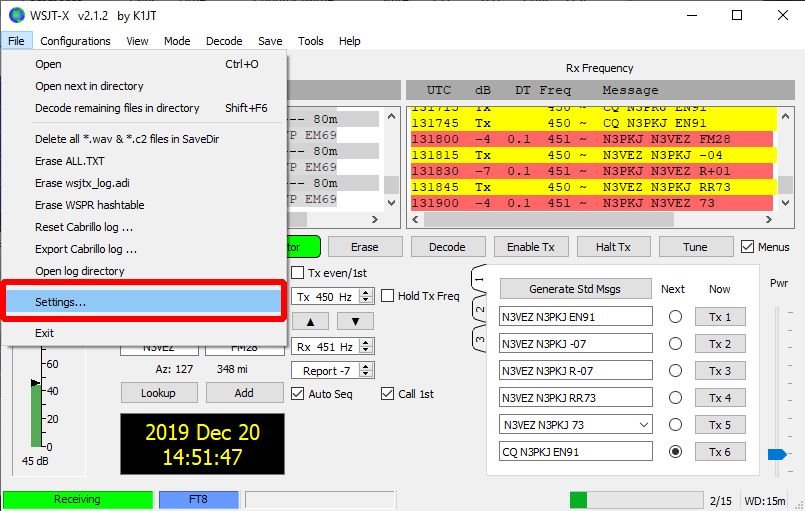The image size is (805, 511).
Task: Click the Tx 1 Now button
Action: tap(720, 317)
